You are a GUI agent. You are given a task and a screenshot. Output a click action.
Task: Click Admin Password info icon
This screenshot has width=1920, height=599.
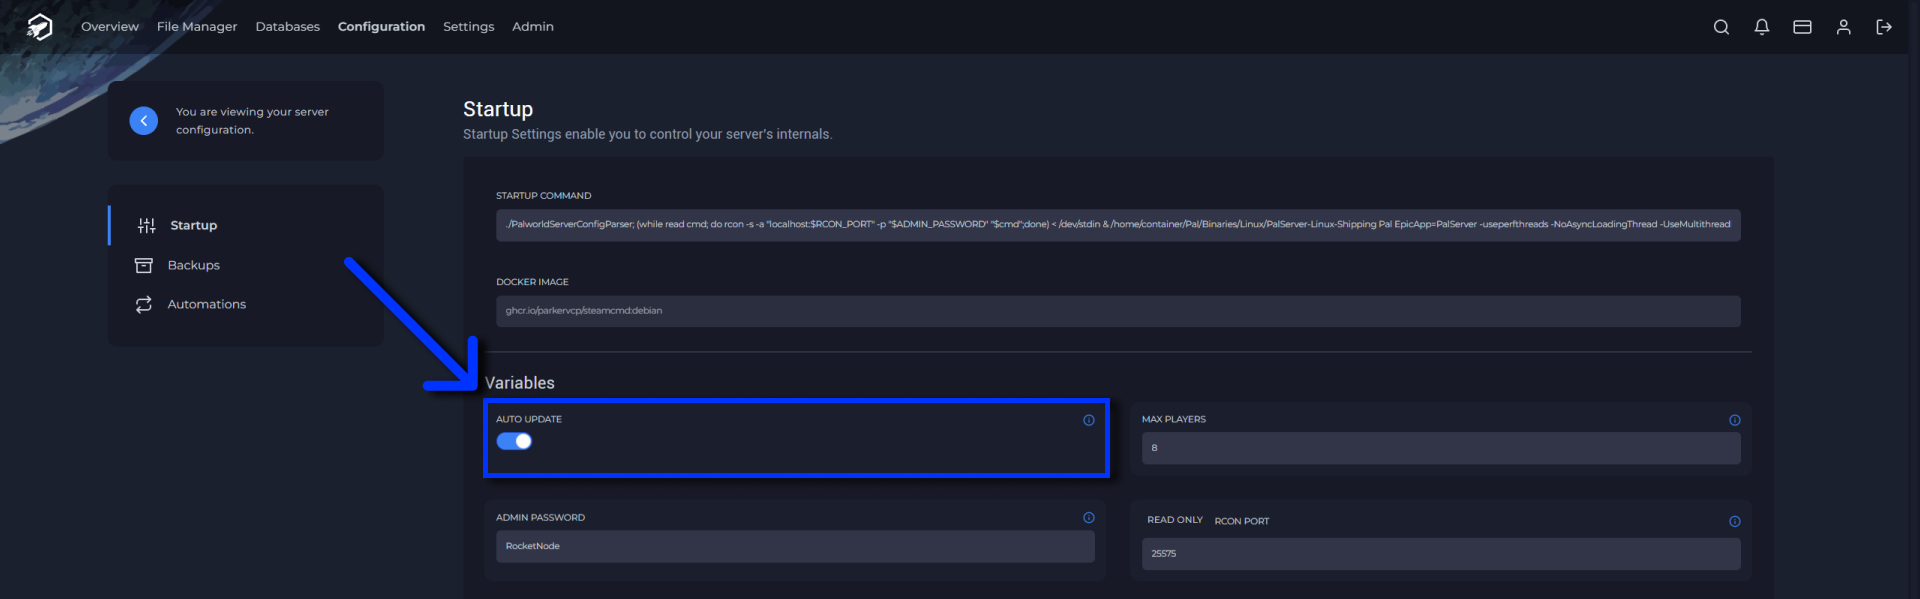(1089, 518)
